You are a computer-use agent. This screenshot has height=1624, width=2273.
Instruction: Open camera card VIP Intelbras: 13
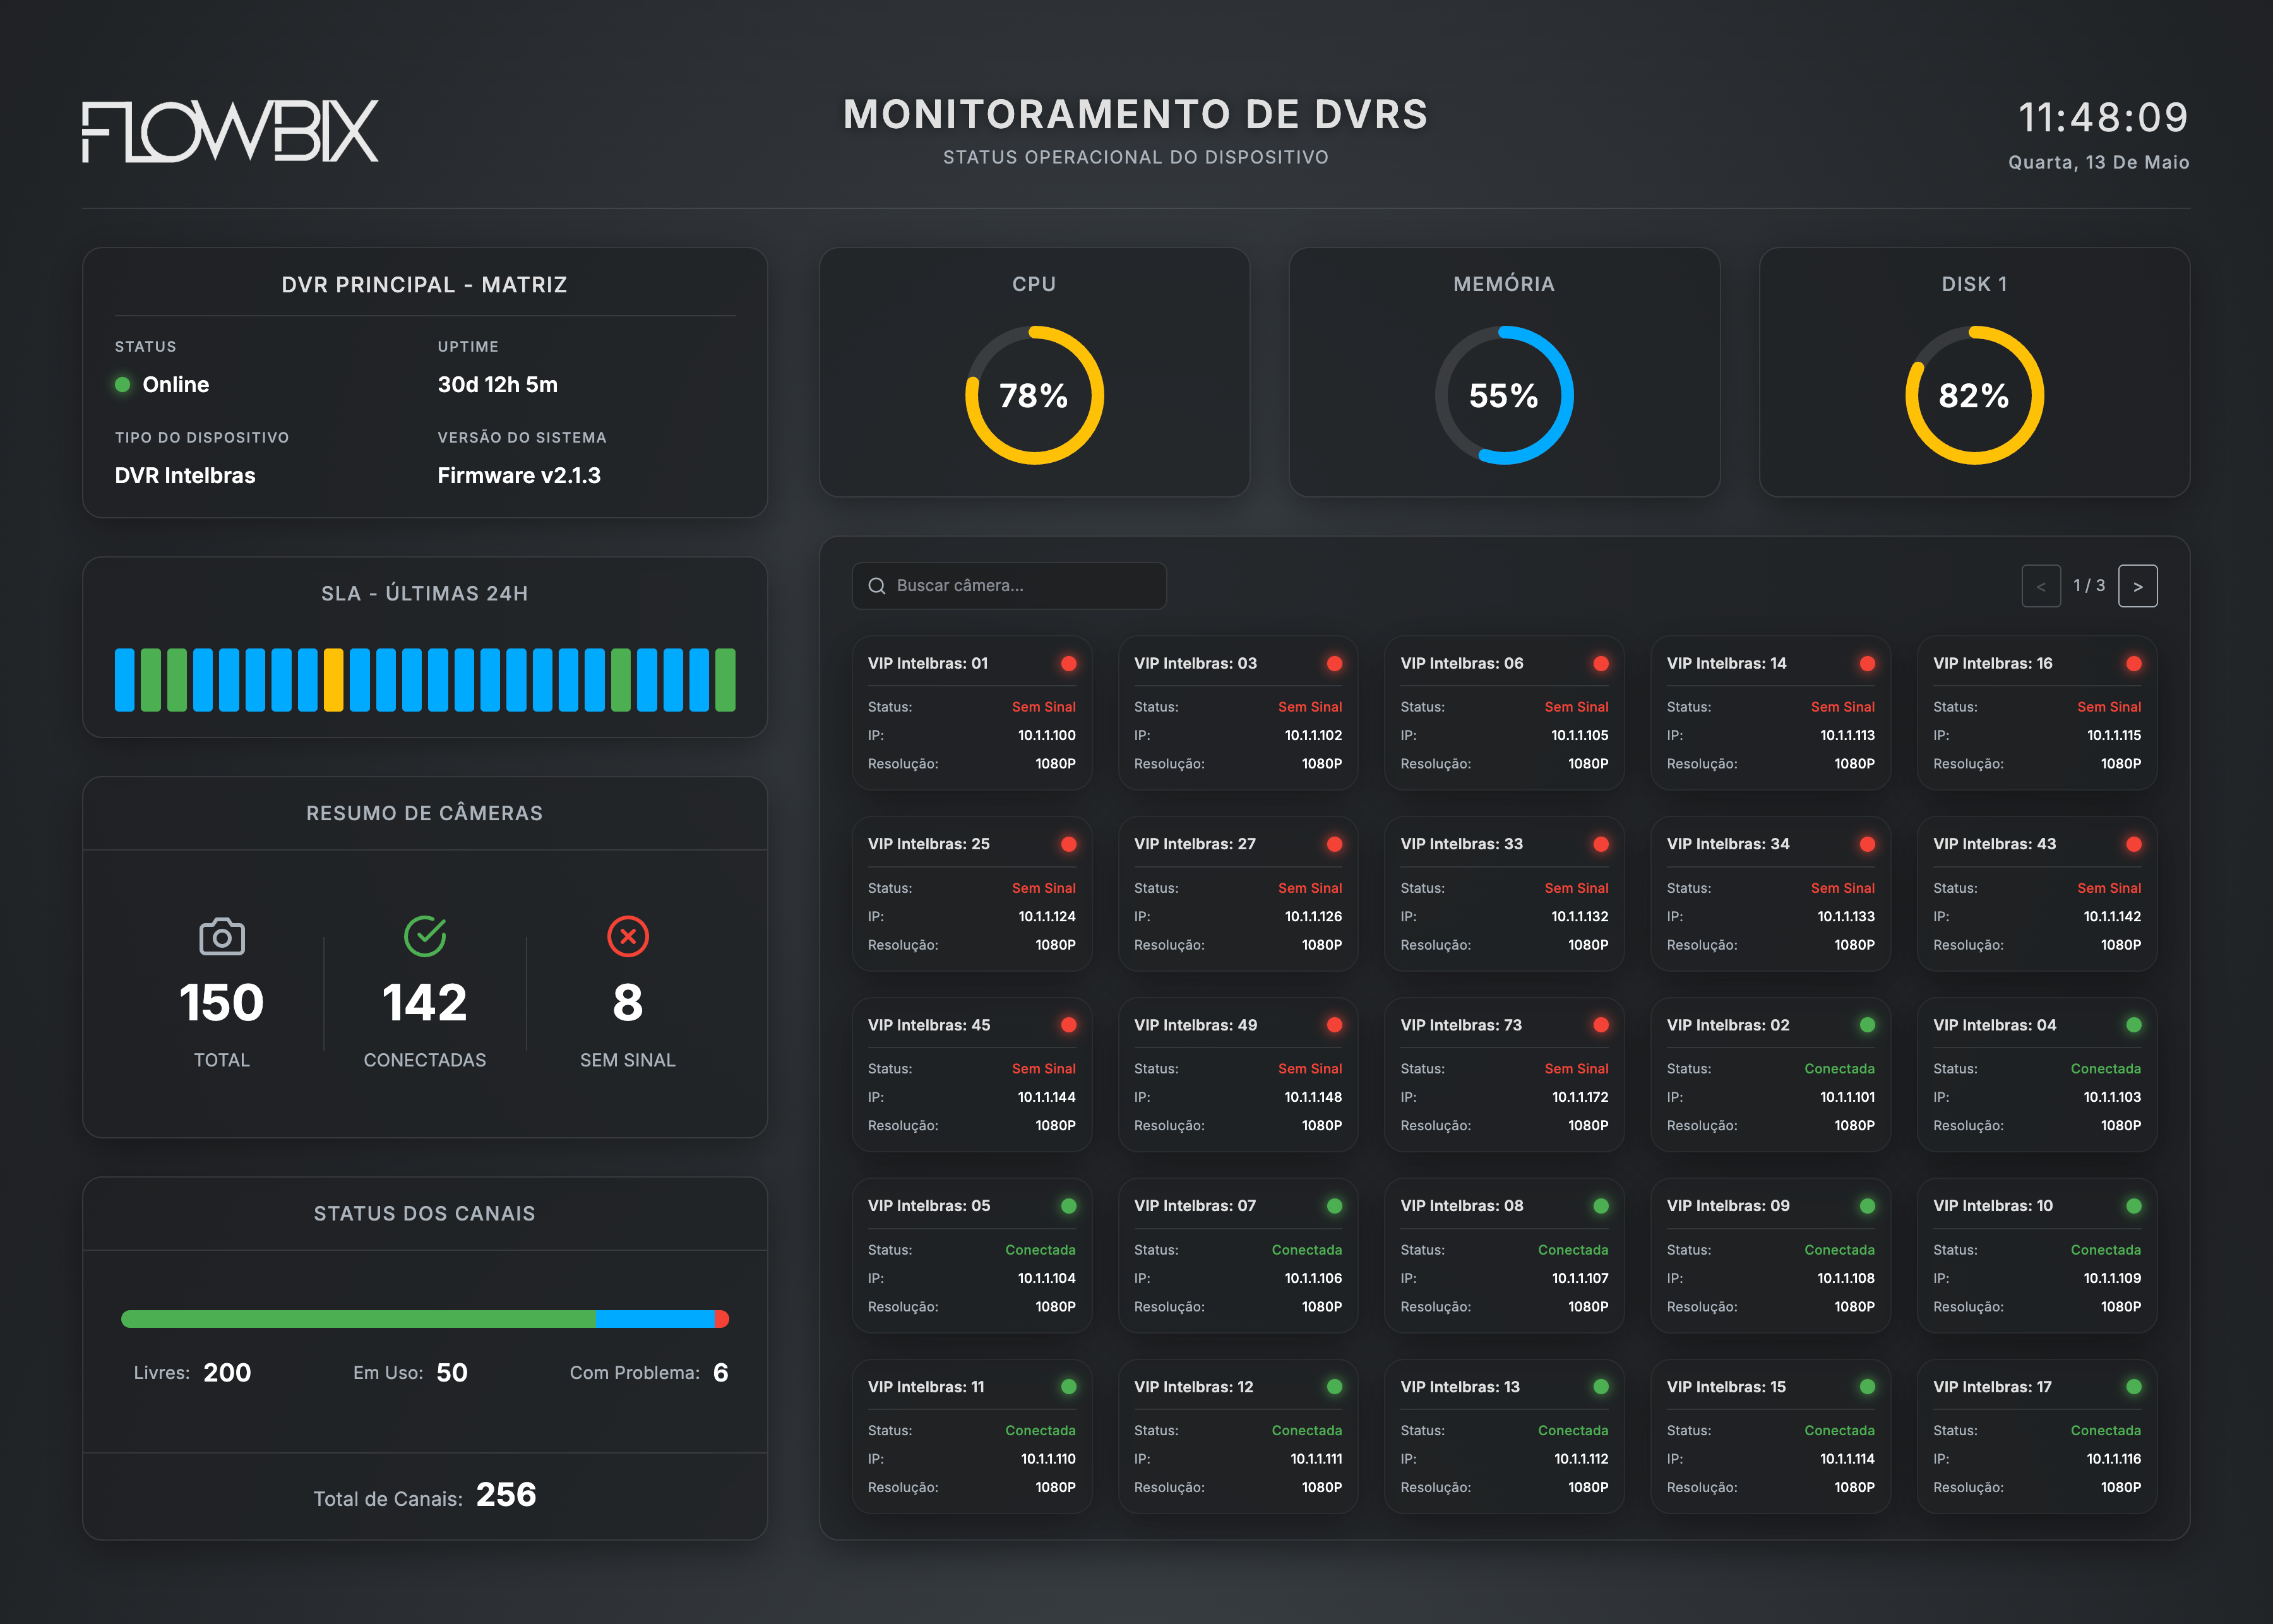click(1504, 1437)
